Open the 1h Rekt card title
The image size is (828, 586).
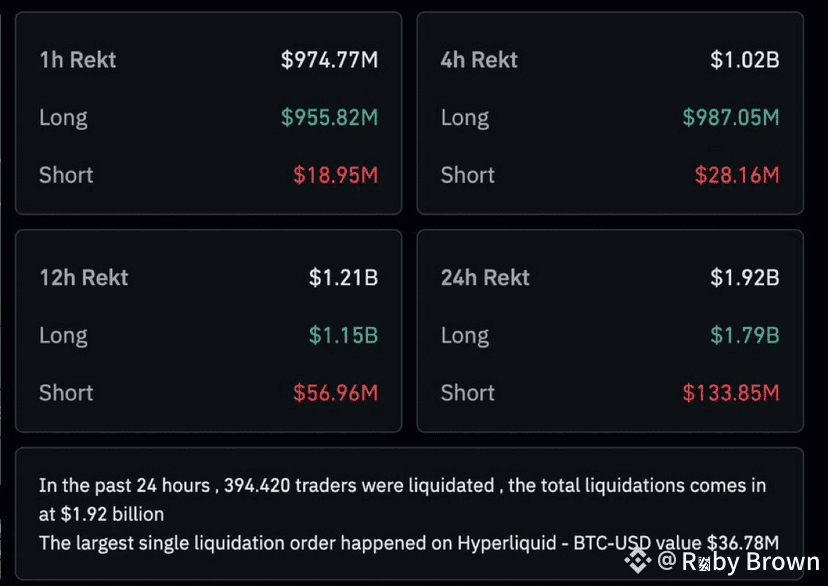[x=78, y=60]
